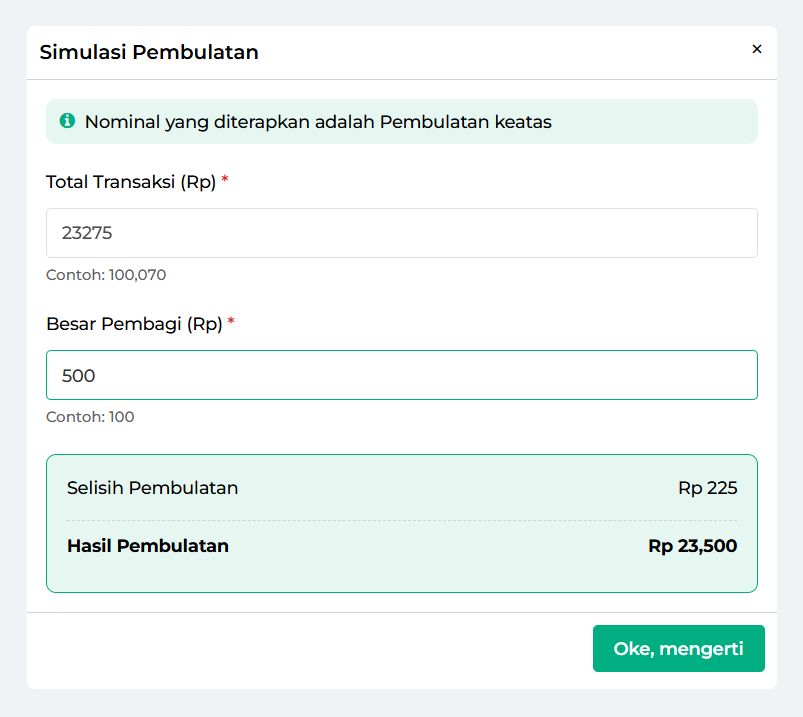The image size is (803, 717).
Task: Click the "Rp 23,500" rounded result
Action: coord(692,546)
